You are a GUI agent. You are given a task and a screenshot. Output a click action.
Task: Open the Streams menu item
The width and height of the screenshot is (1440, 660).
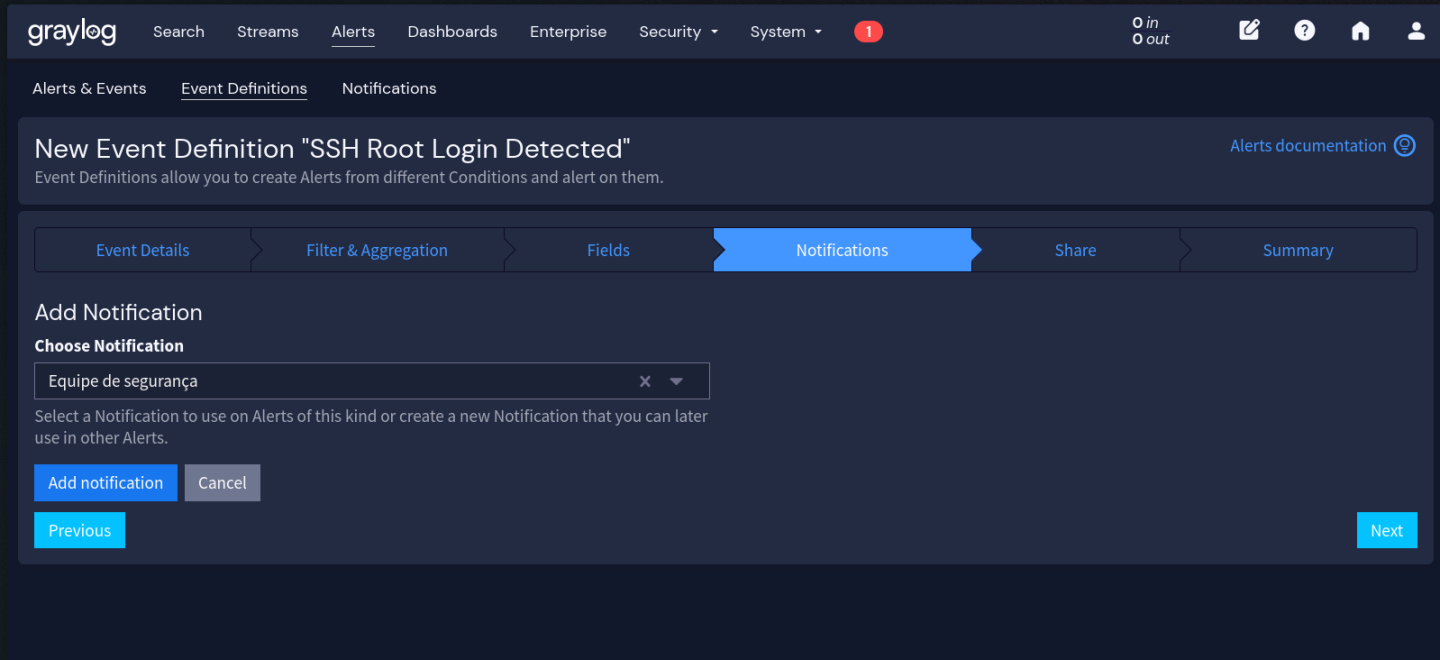tap(267, 31)
